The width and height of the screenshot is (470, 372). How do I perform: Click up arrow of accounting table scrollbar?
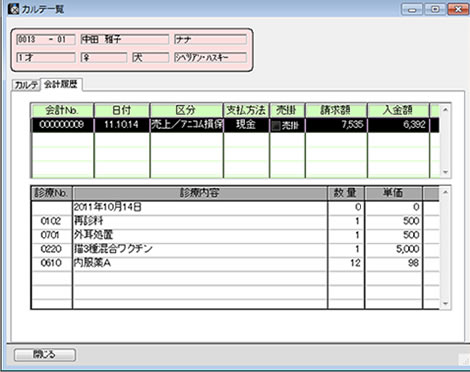coord(445,109)
